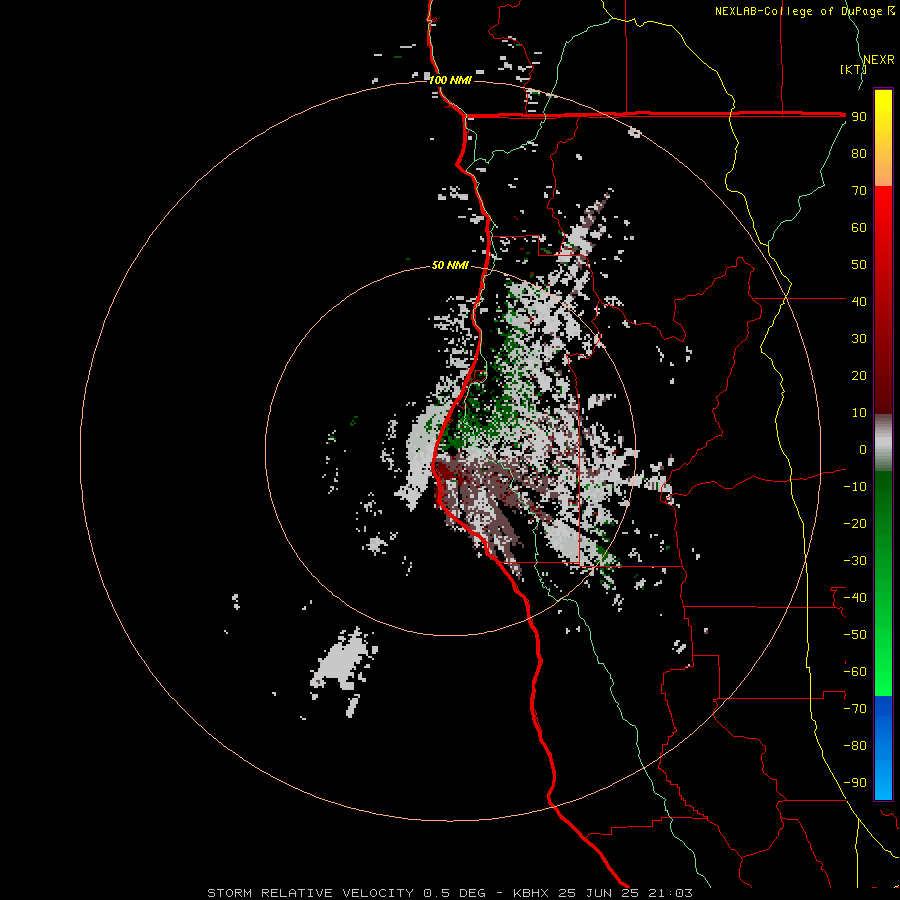Click the 40 value on velocity scale
The image size is (900, 900).
coord(859,301)
